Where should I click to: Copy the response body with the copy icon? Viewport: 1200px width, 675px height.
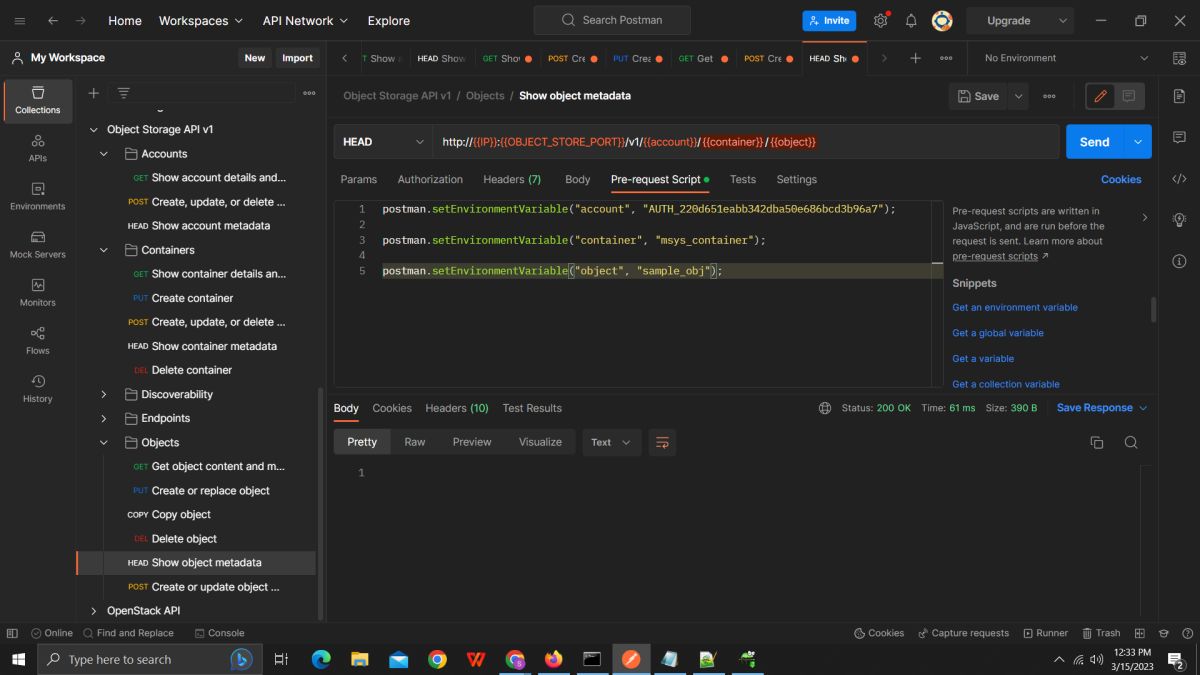click(1097, 442)
